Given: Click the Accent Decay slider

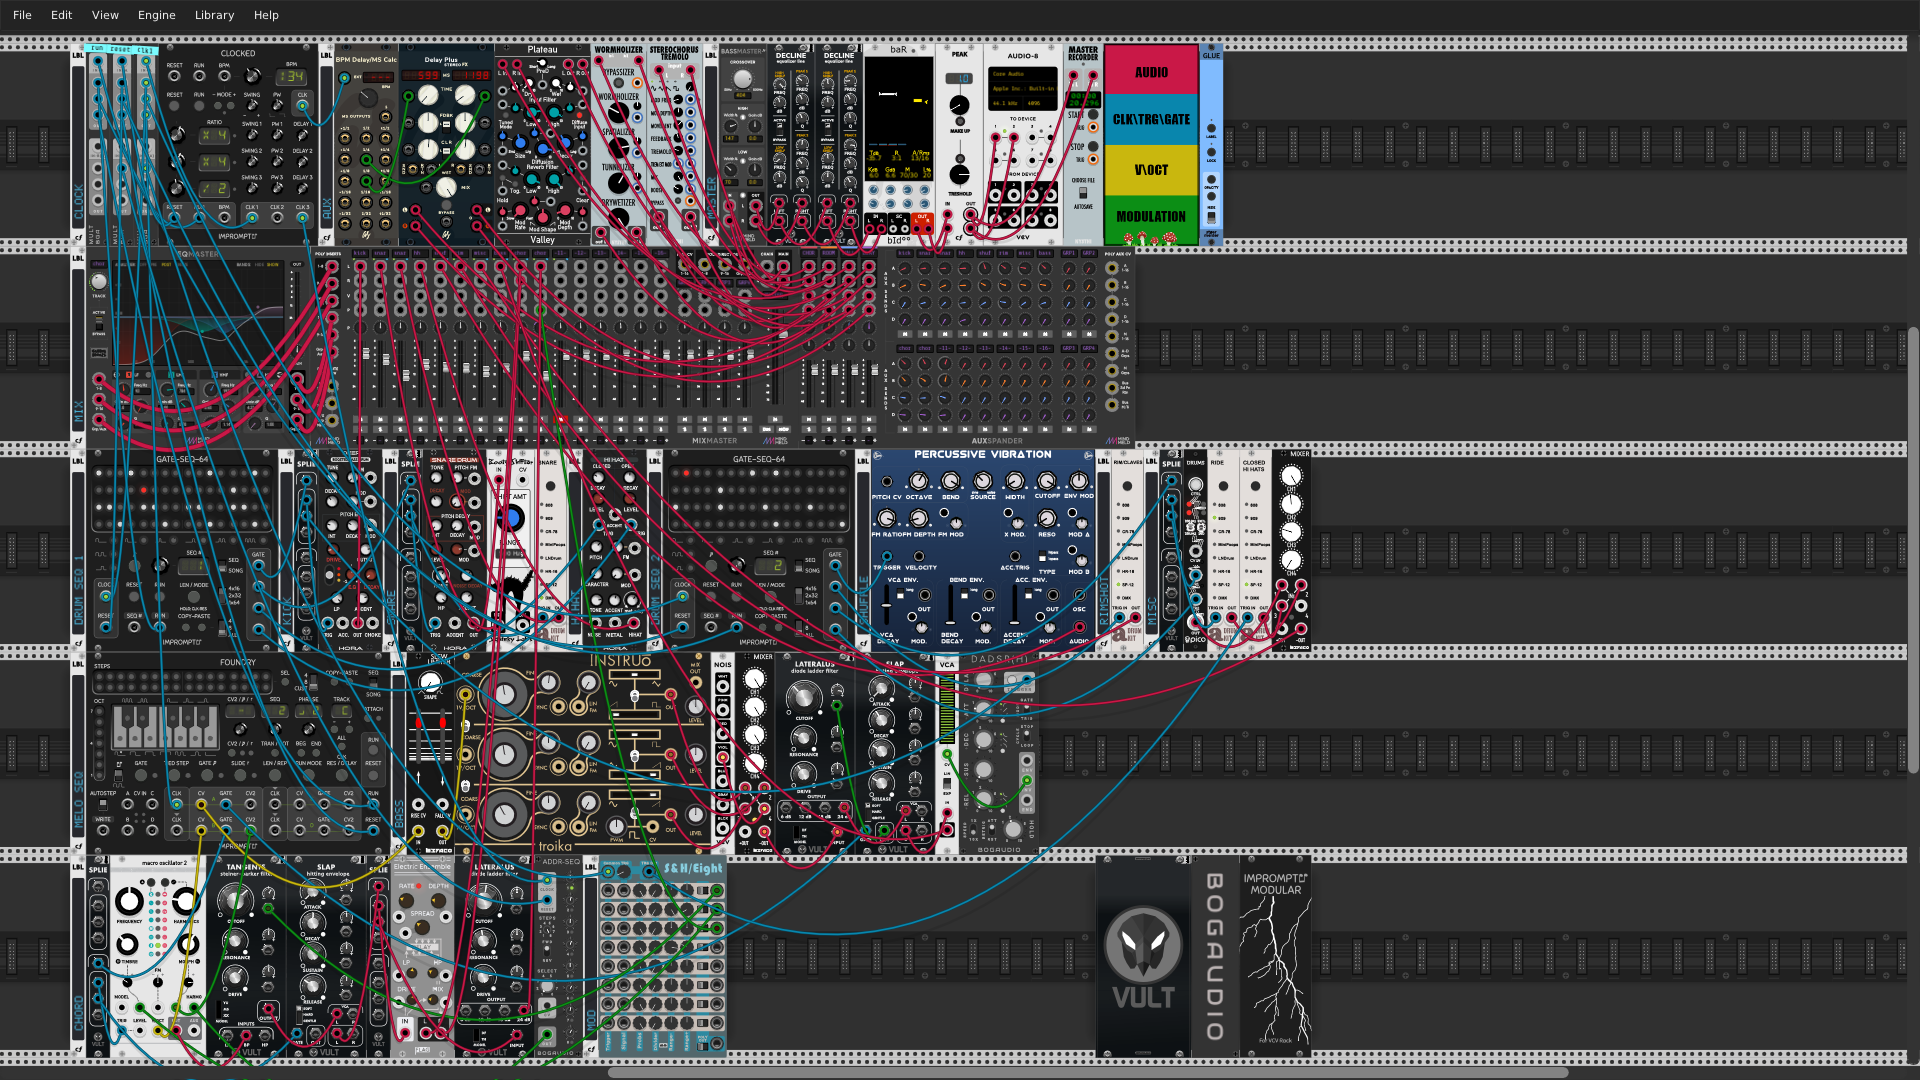Looking at the screenshot, I should pyautogui.click(x=1015, y=607).
